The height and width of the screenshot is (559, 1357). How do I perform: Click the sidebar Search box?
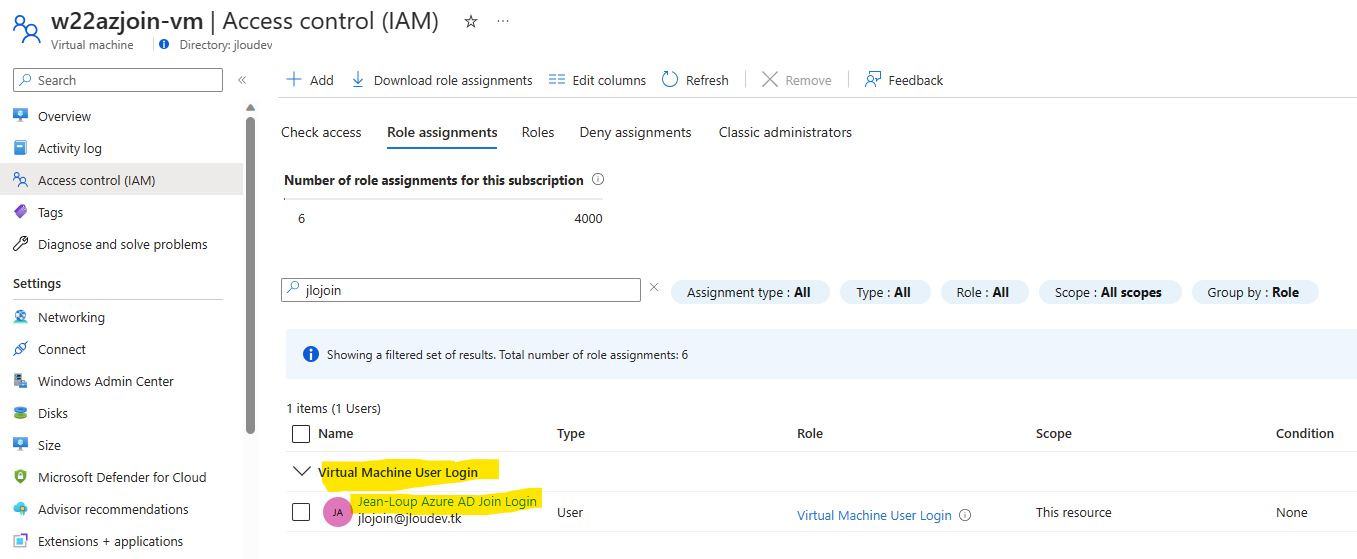[x=118, y=80]
